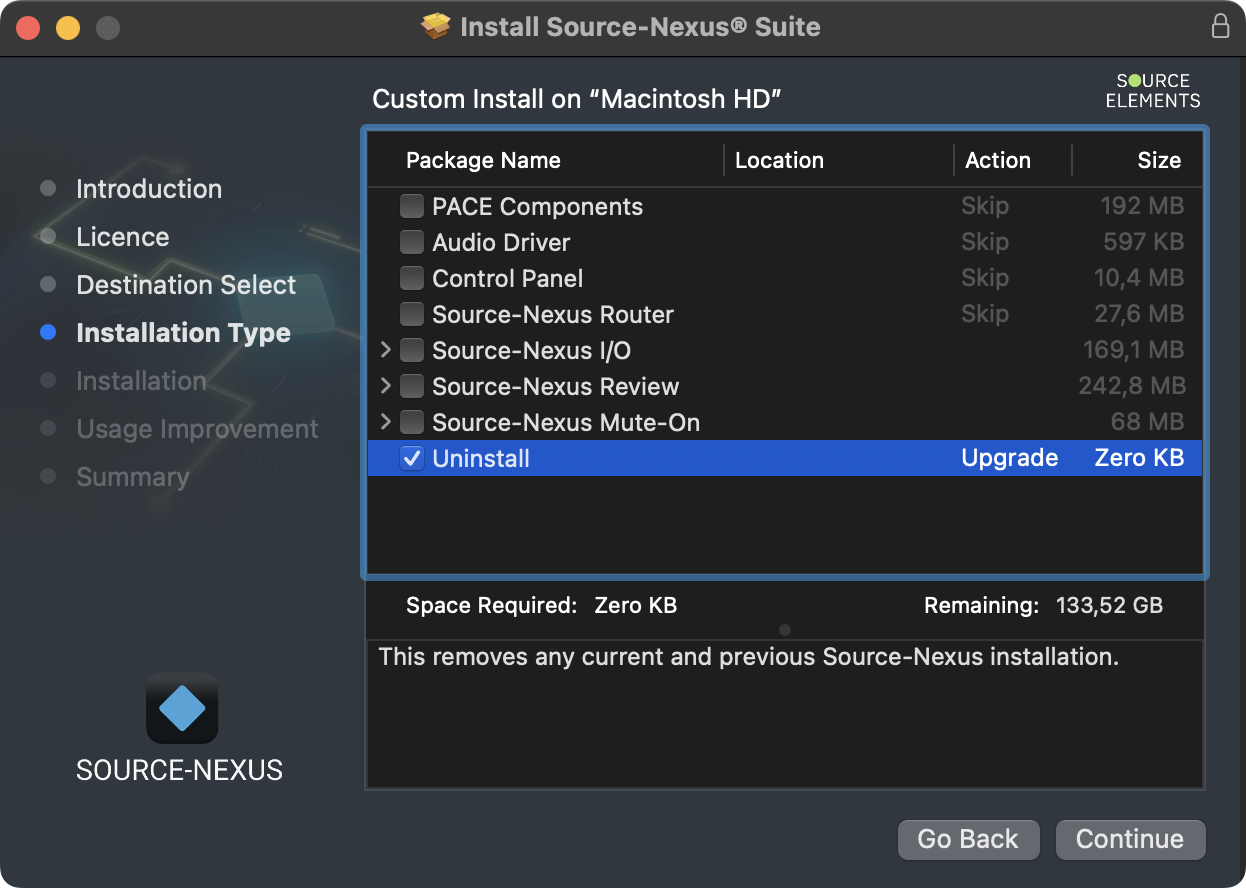Click the Upgrade action in Uninstall row
Screen dimensions: 1246x888
[1009, 459]
